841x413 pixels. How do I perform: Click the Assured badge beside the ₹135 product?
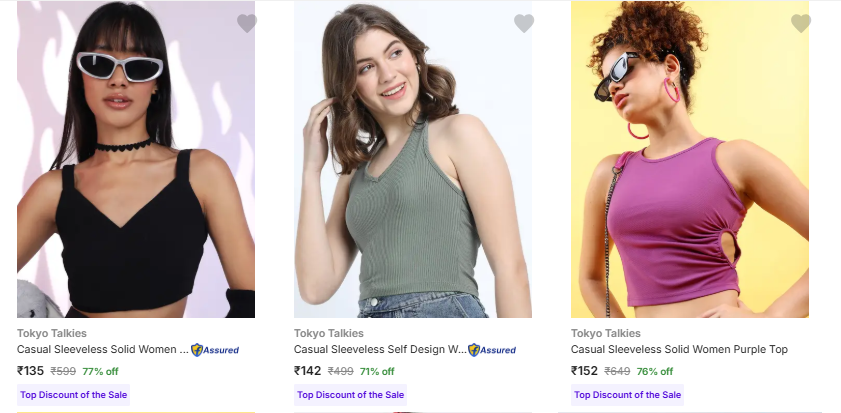215,350
